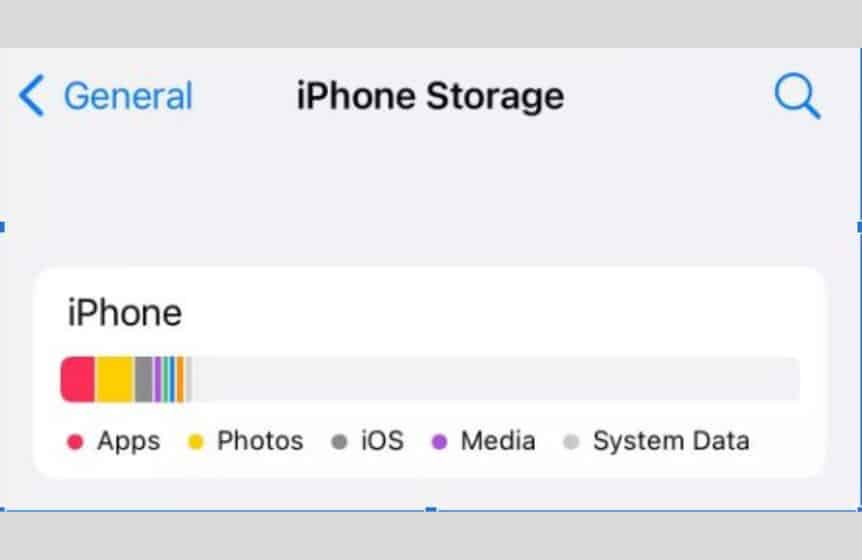The image size is (862, 560).
Task: Select the dark gray iOS bar segment
Action: tap(143, 380)
